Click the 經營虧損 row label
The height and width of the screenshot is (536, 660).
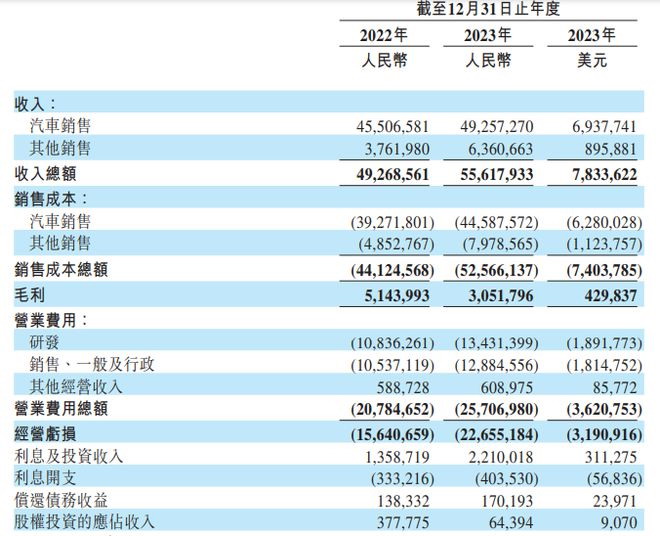46,435
